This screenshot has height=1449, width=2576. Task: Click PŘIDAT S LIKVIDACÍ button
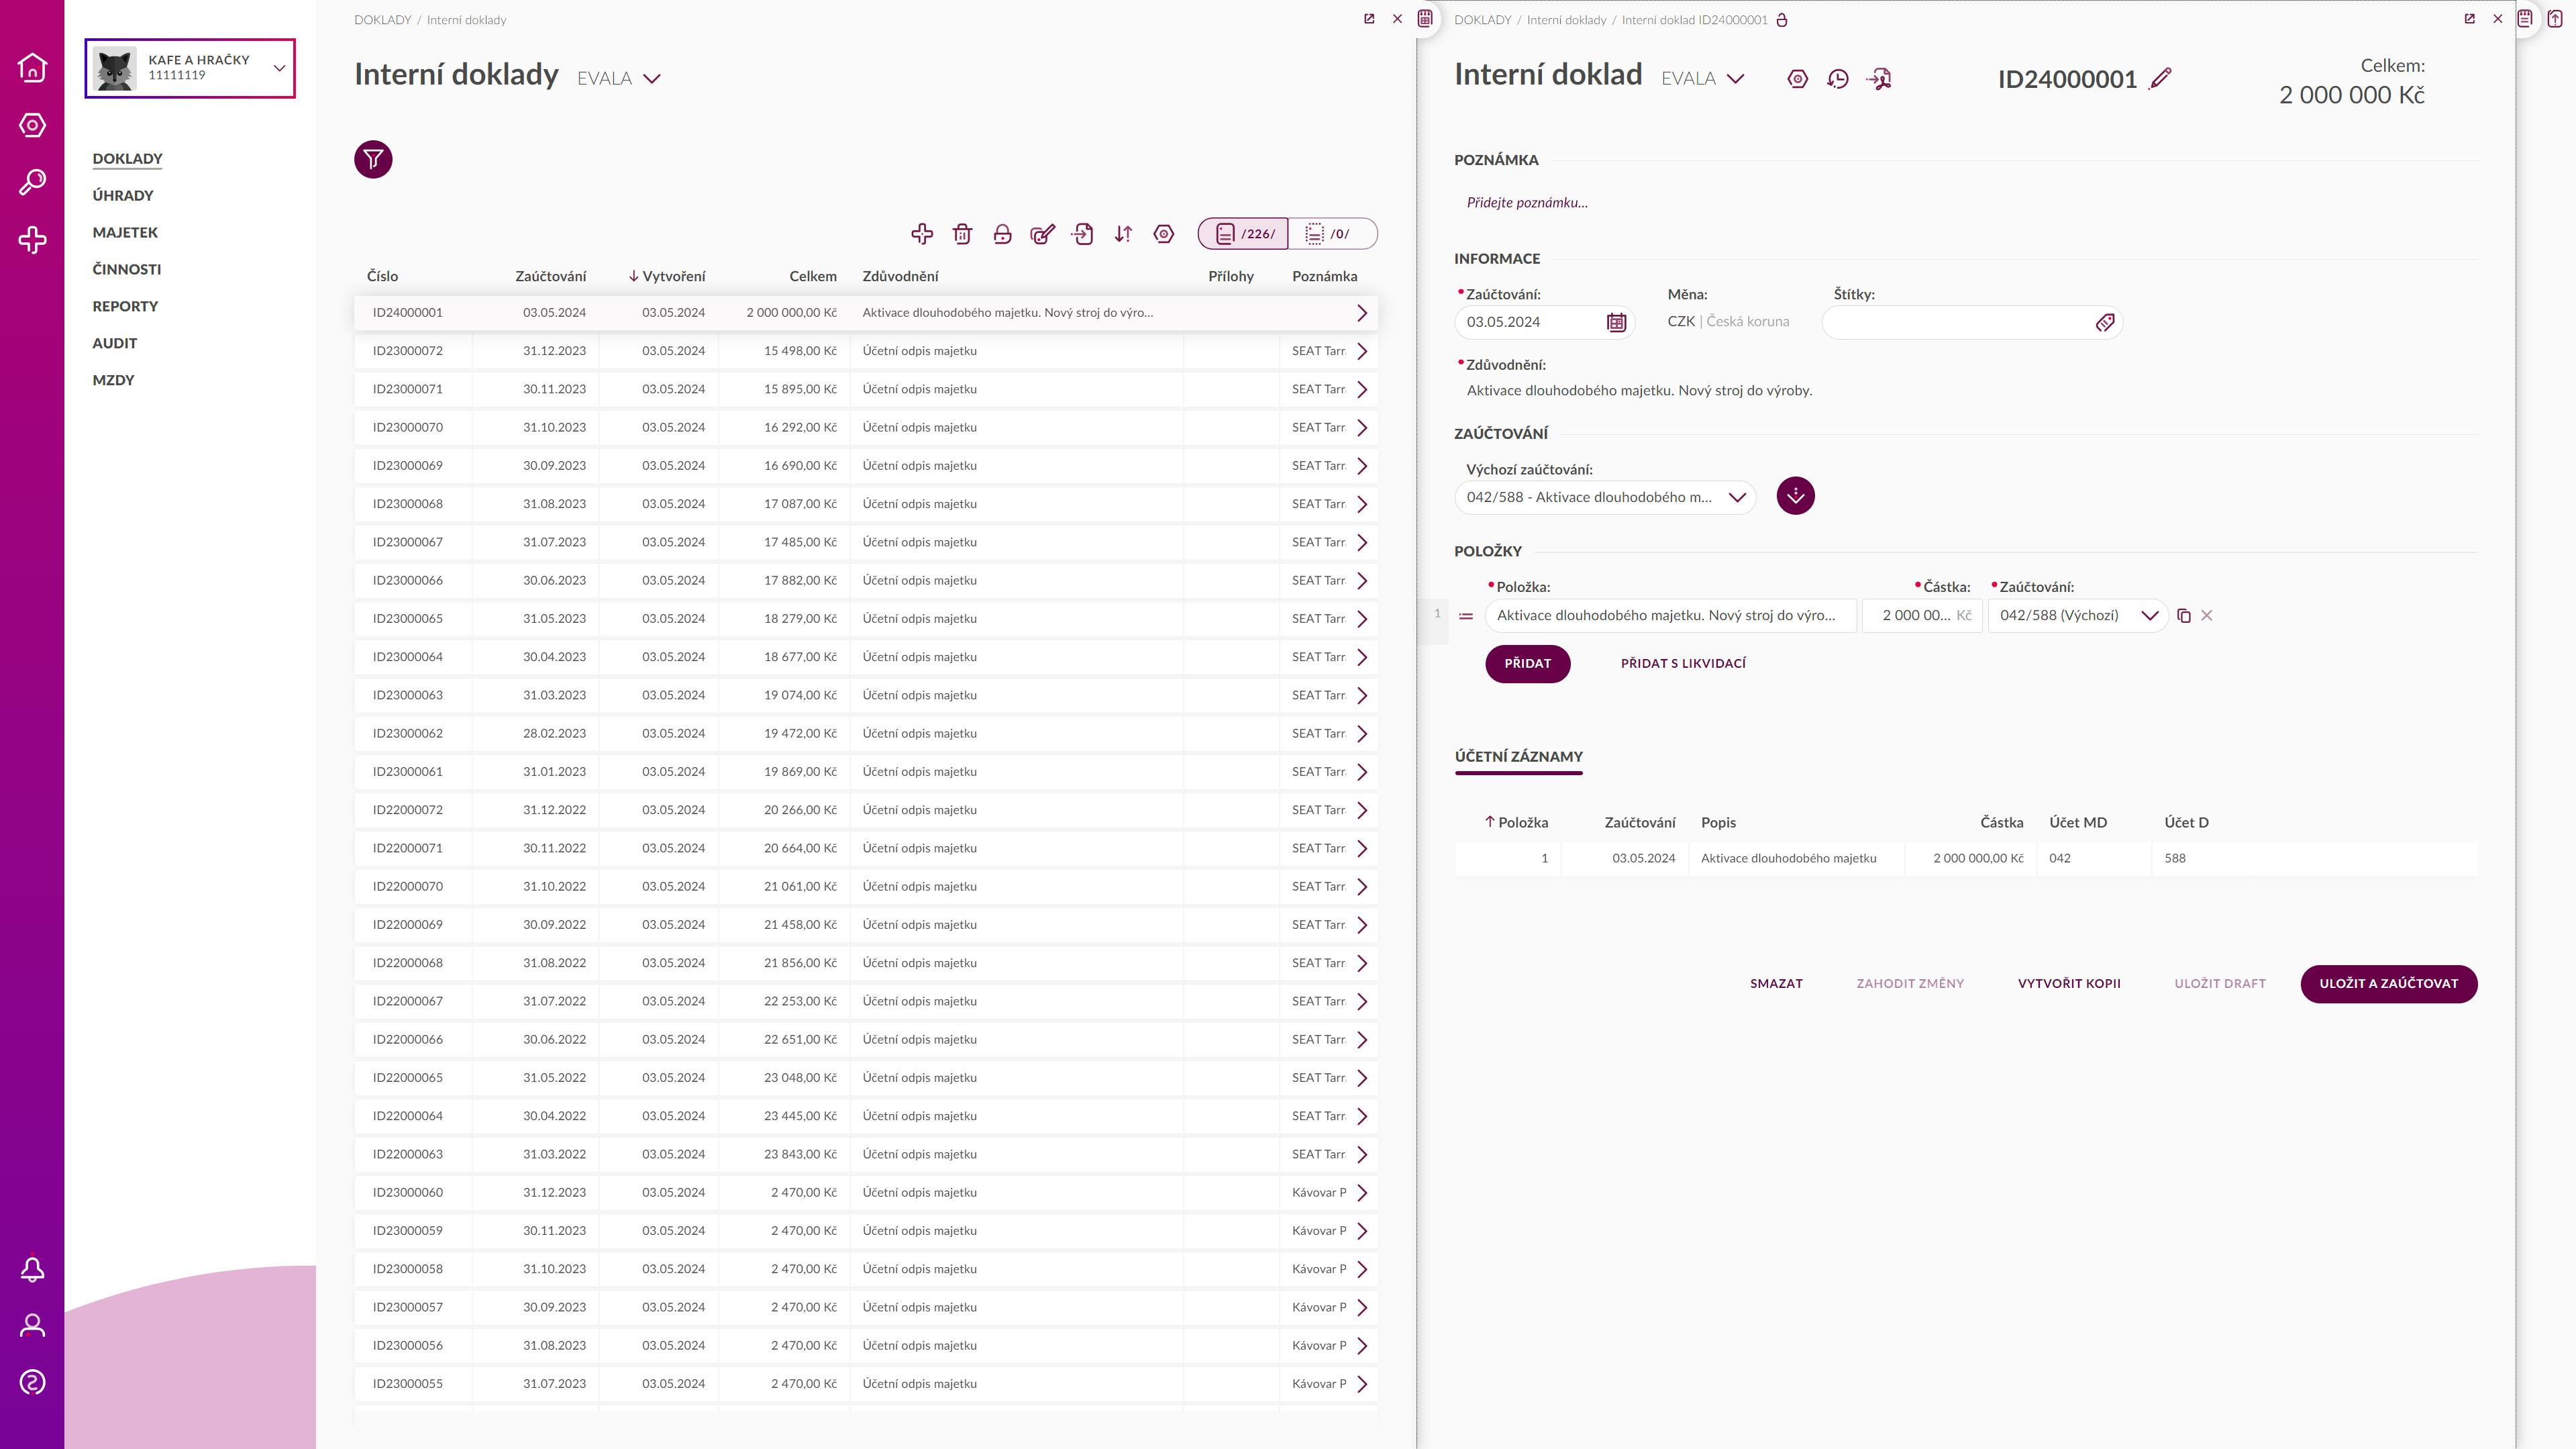pyautogui.click(x=1683, y=664)
